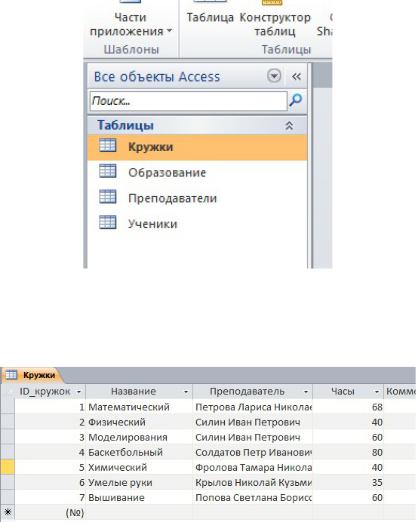Click the Математический cell

139,407
